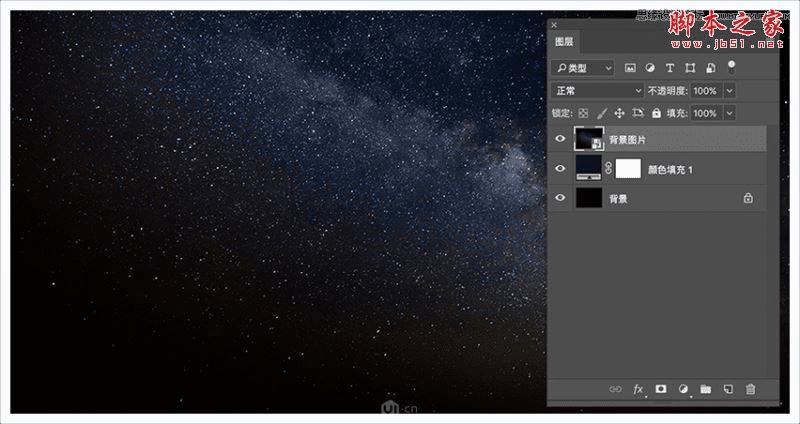Hide the 颜色填充 1 layer

click(x=560, y=168)
